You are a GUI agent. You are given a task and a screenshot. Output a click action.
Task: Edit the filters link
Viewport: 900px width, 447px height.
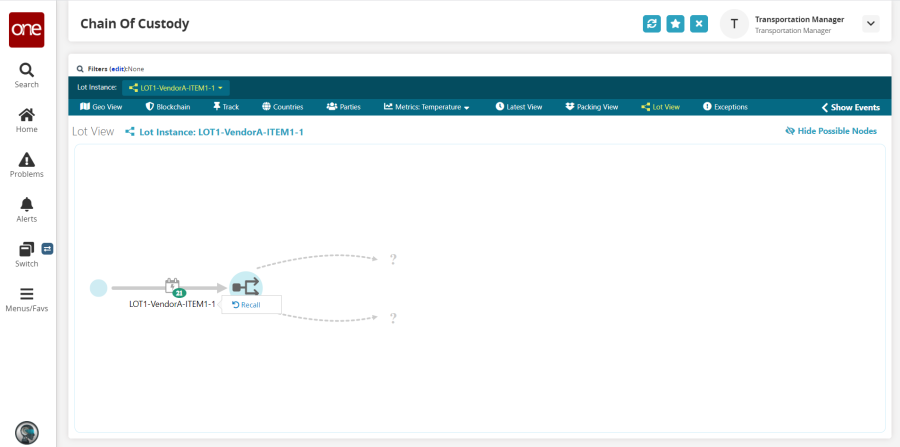[x=117, y=69]
